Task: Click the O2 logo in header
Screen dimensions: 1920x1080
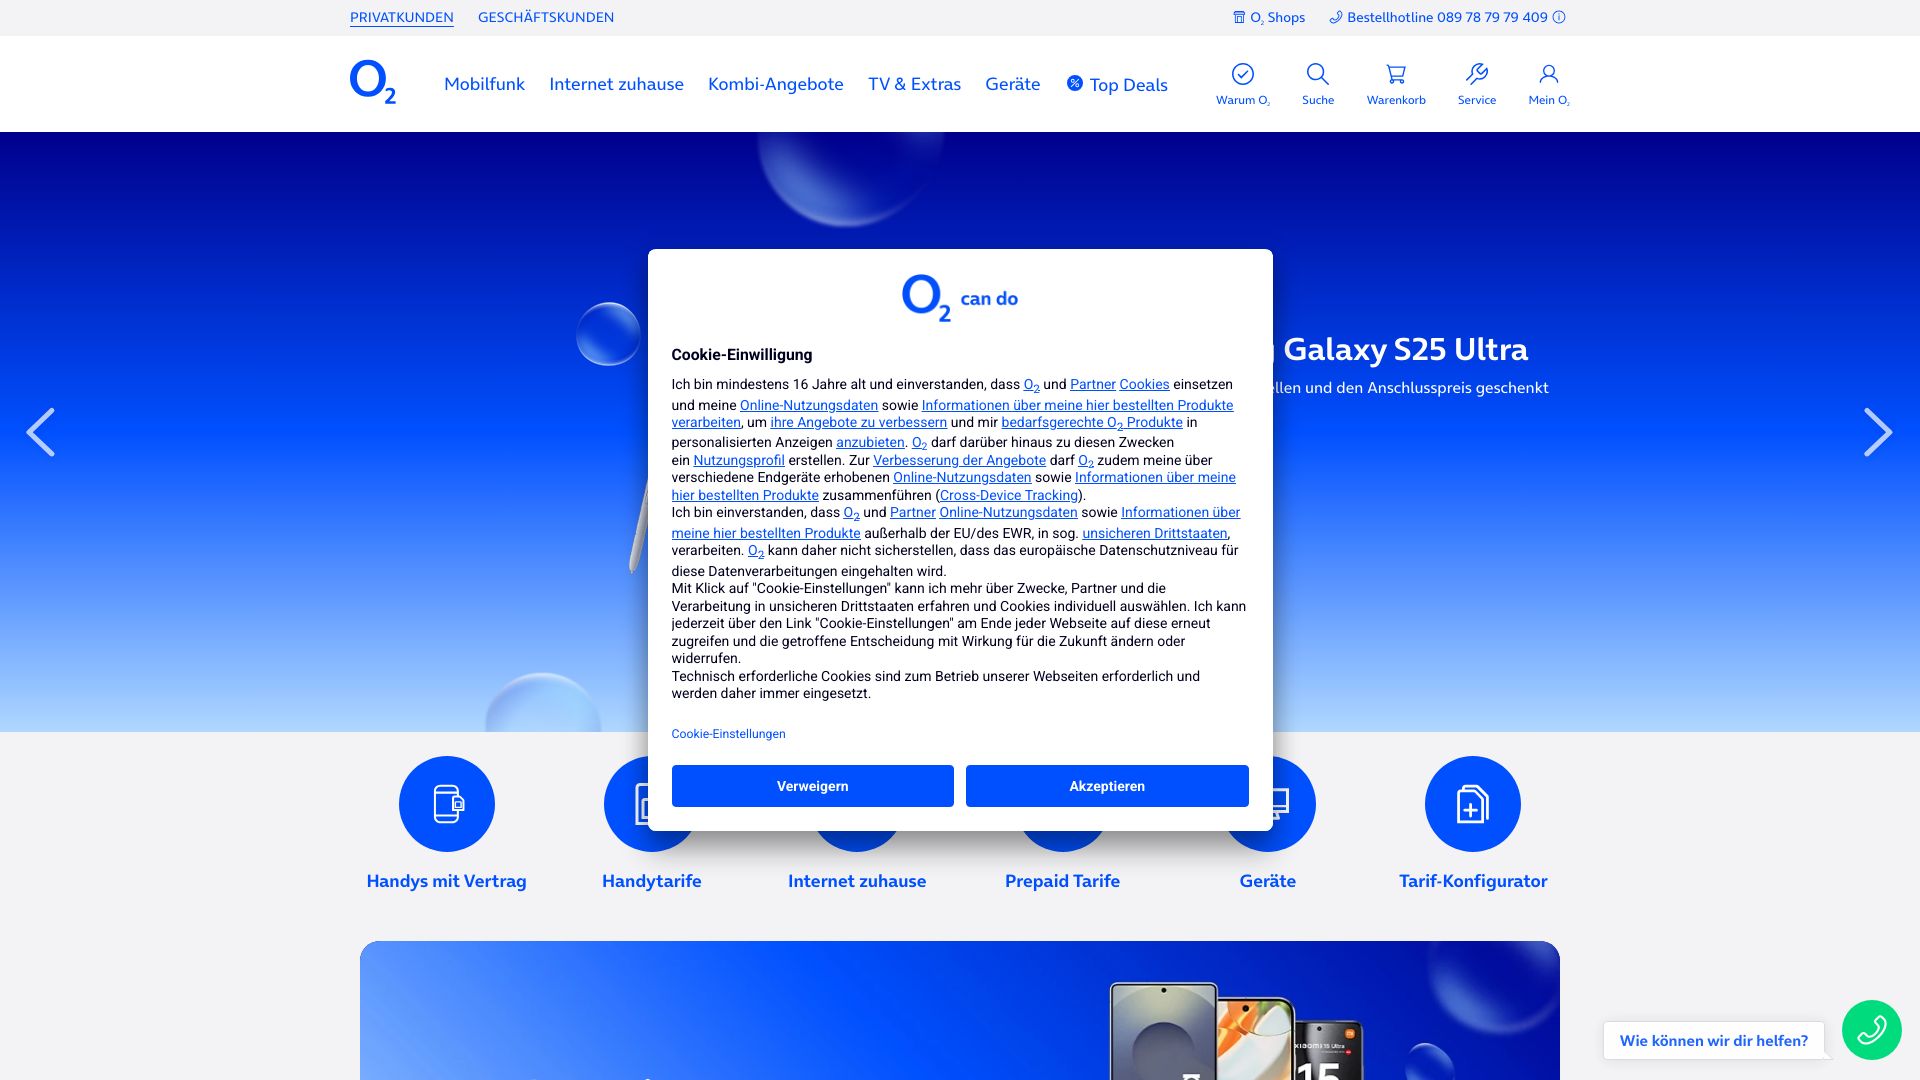Action: (372, 82)
